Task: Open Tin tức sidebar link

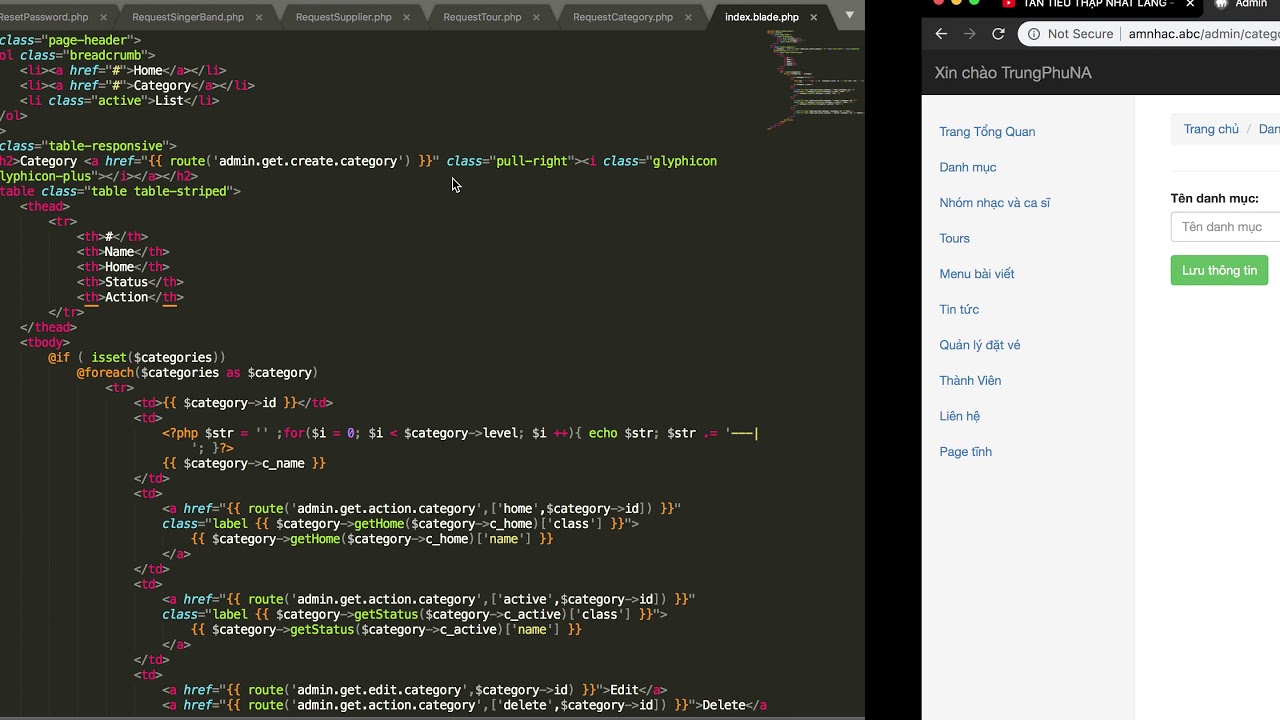Action: click(x=959, y=310)
